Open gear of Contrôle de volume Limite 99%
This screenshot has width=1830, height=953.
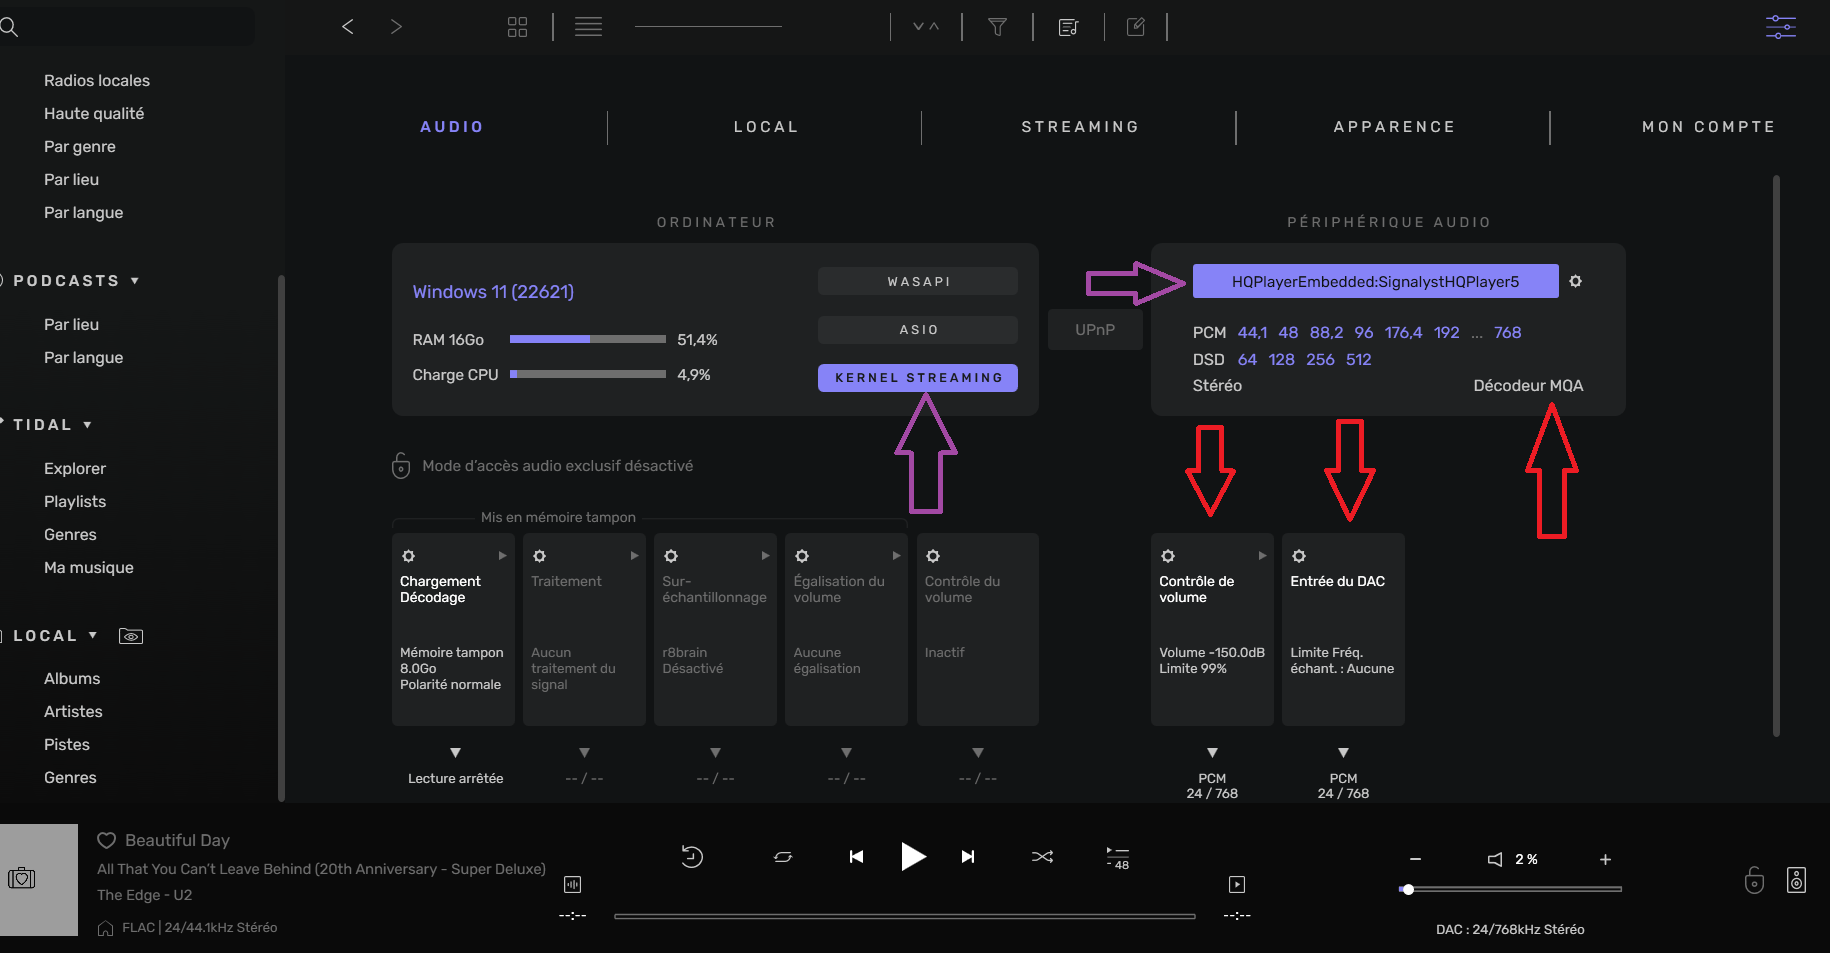tap(1168, 556)
